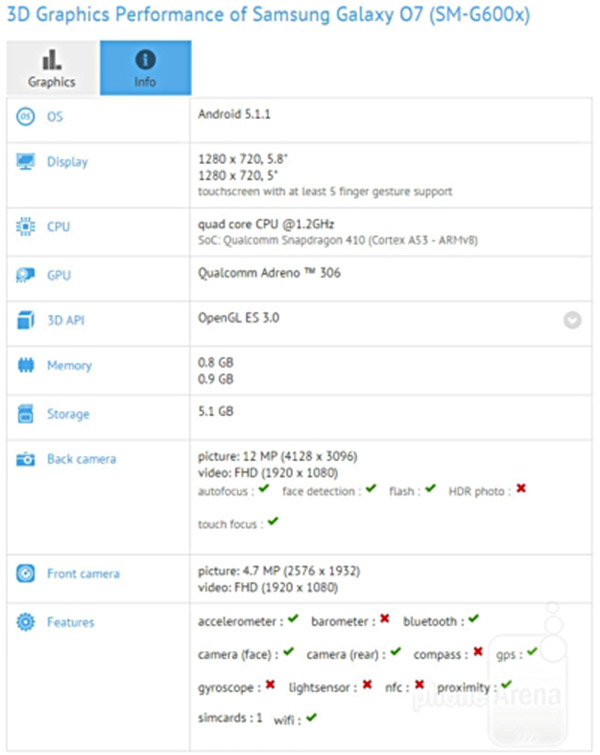Click the GPU row icon
This screenshot has height=755, width=600.
(26, 276)
